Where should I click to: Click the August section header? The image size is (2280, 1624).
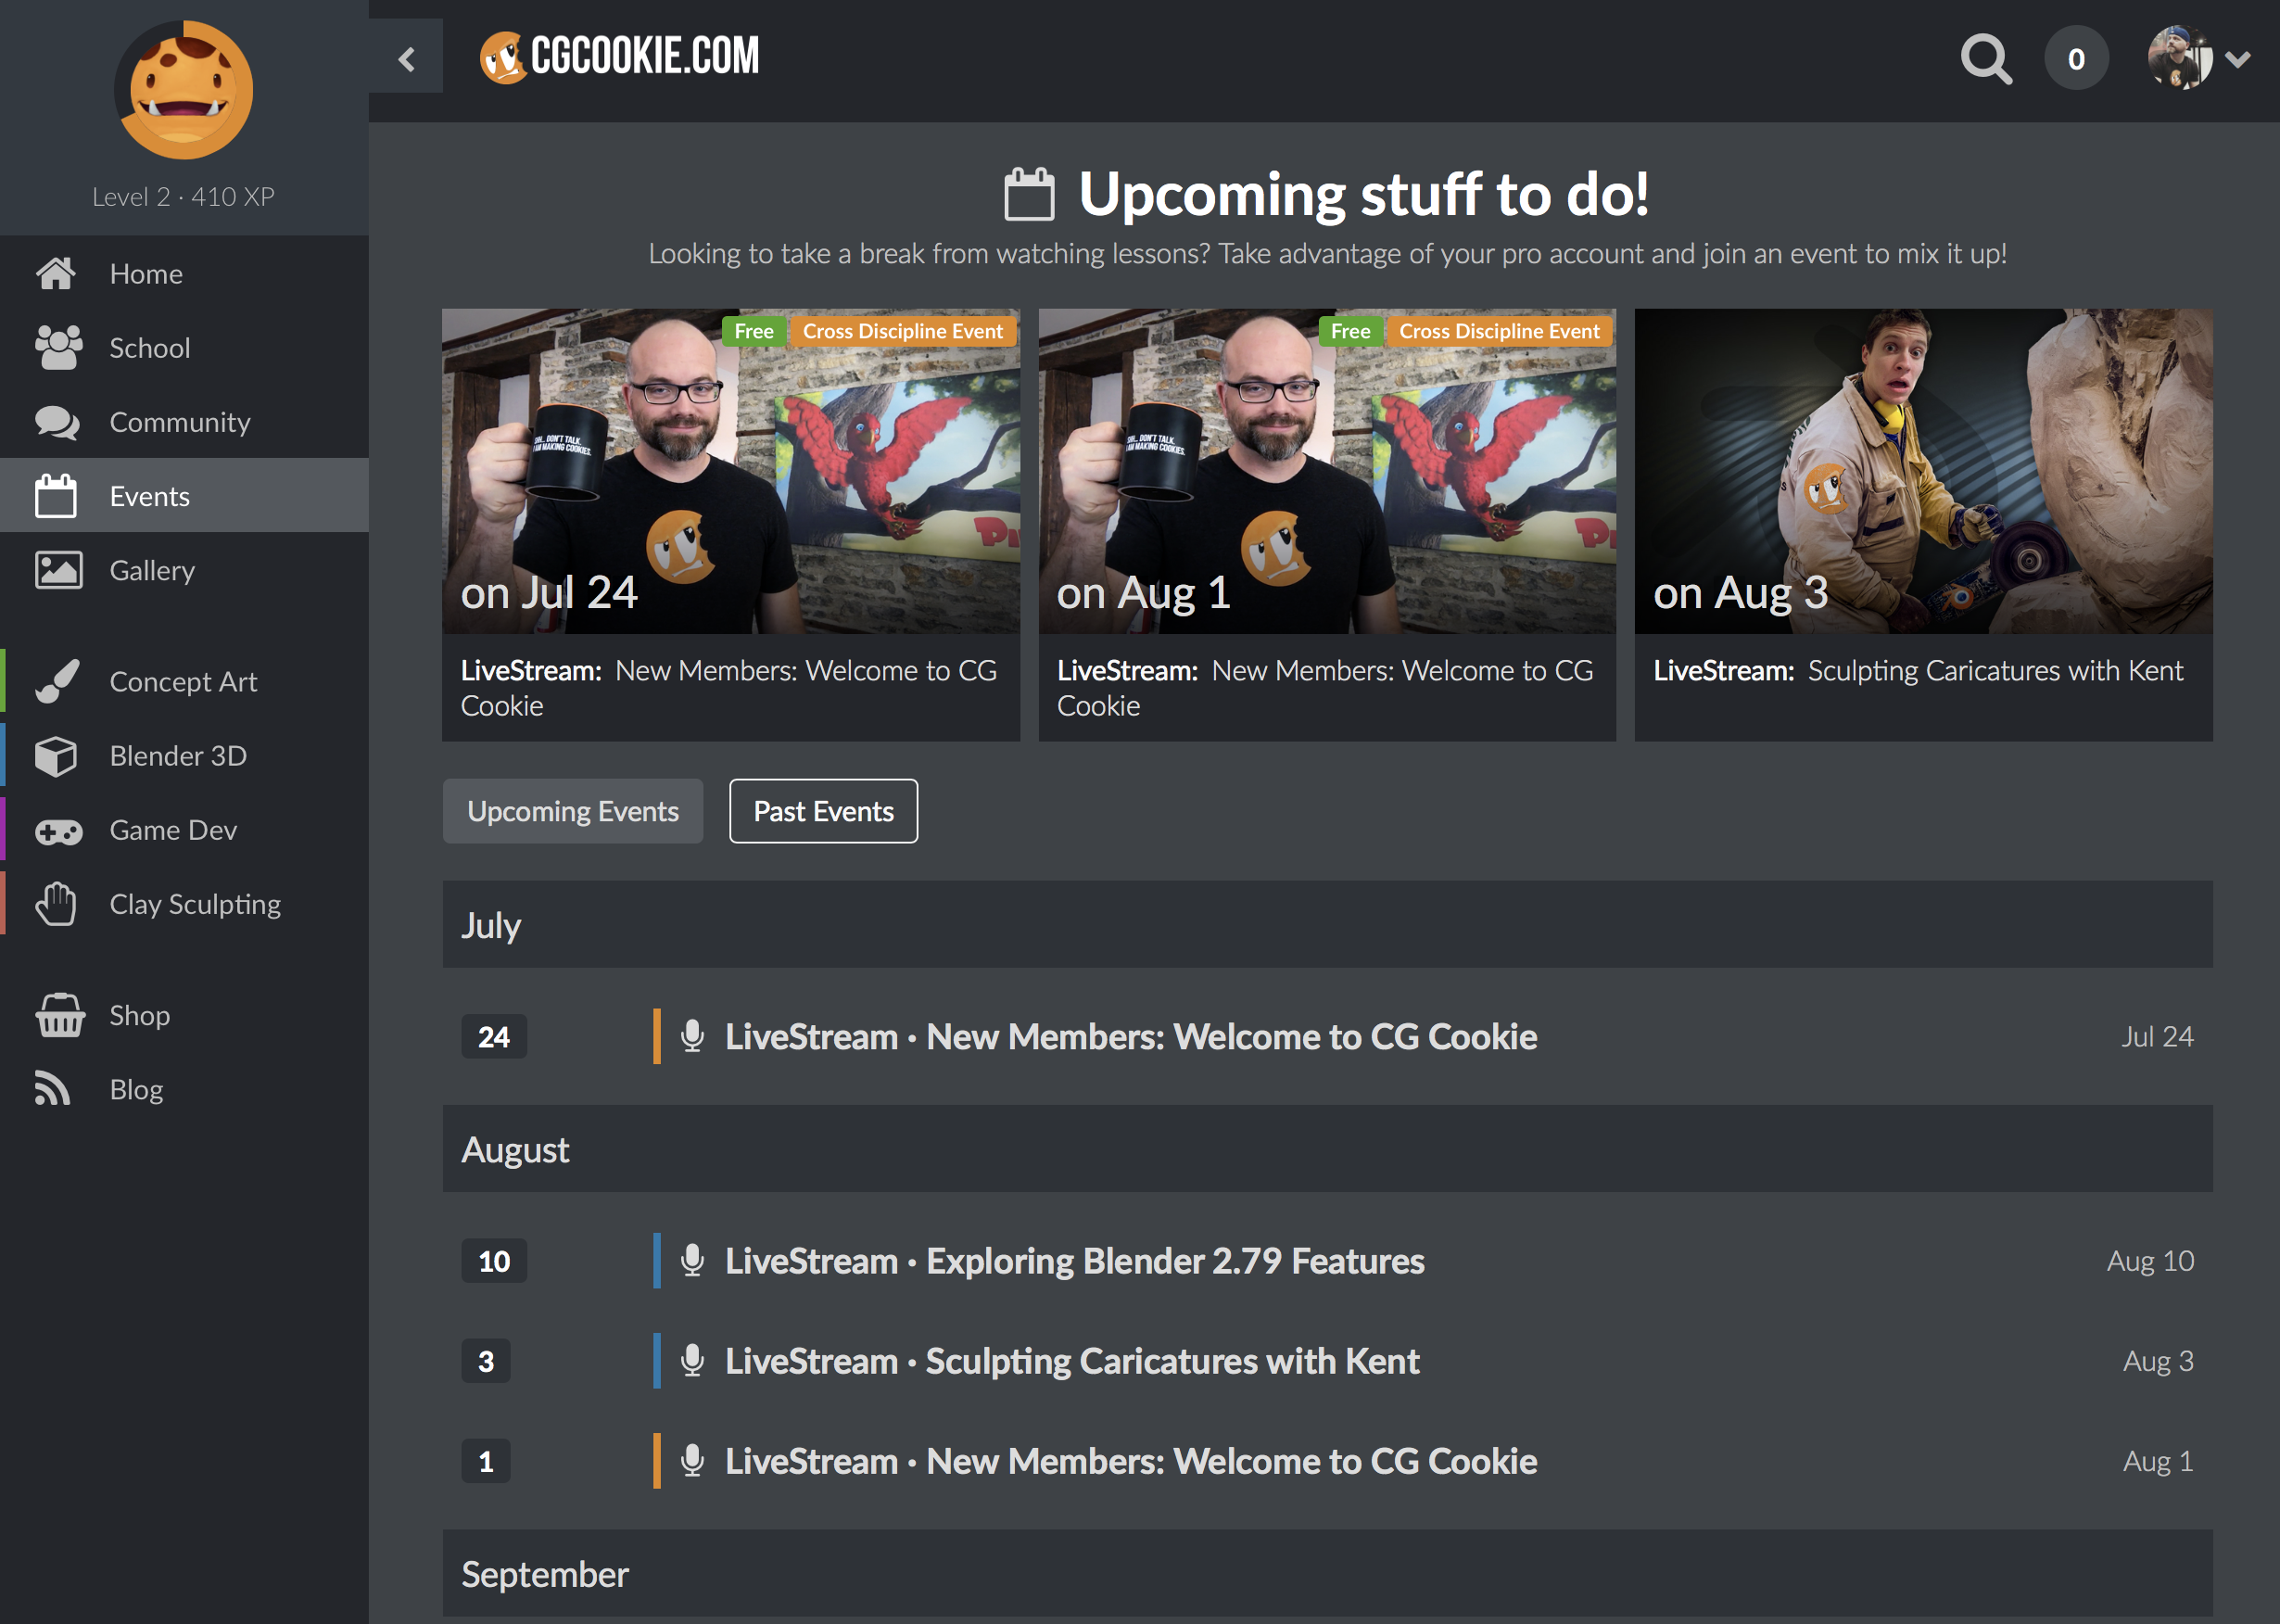coord(1327,1148)
